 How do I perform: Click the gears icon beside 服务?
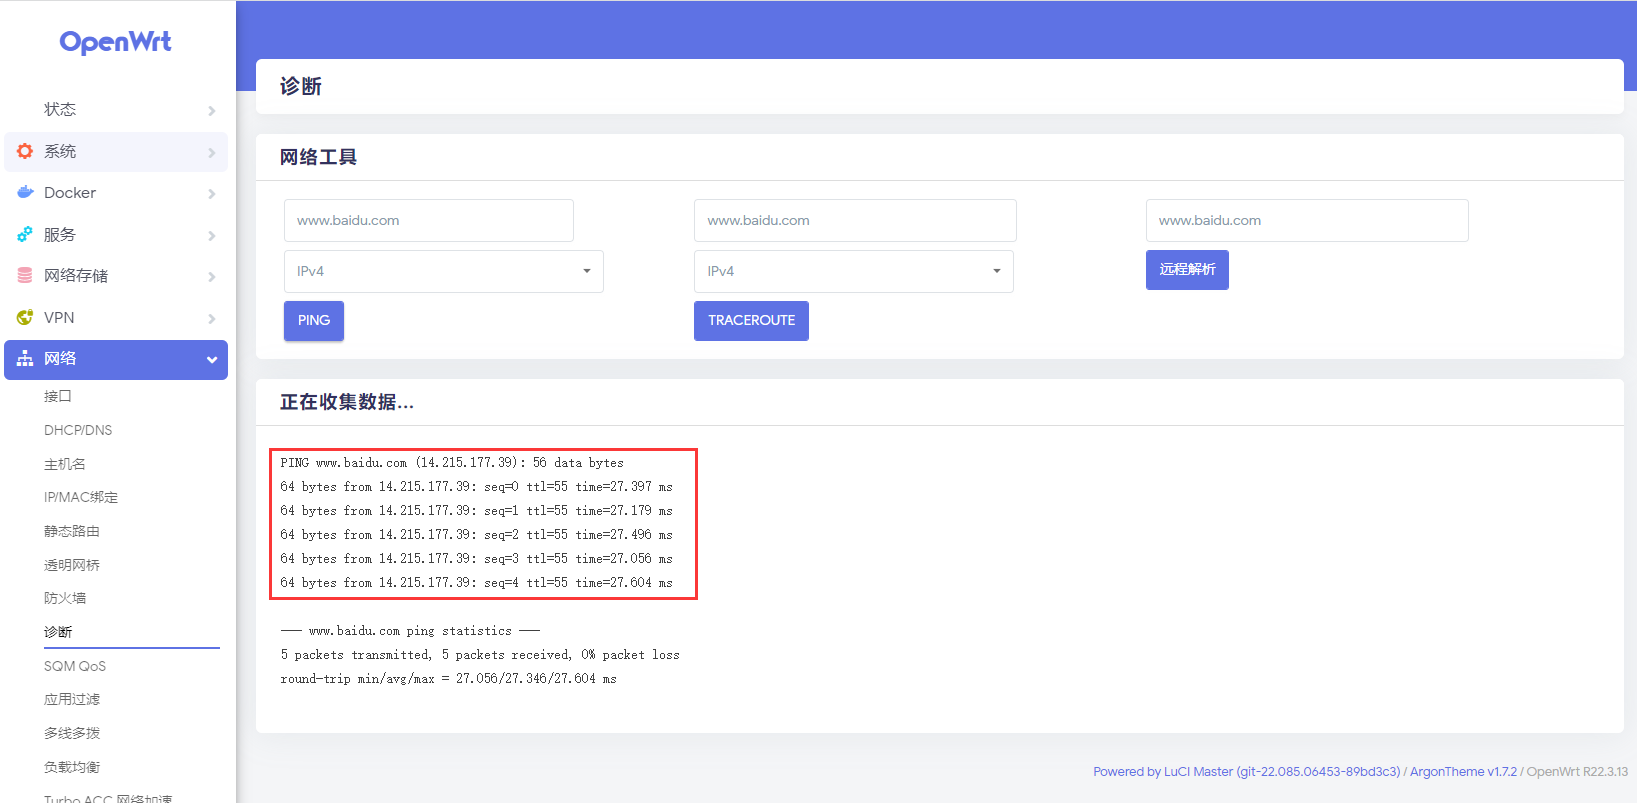click(25, 234)
